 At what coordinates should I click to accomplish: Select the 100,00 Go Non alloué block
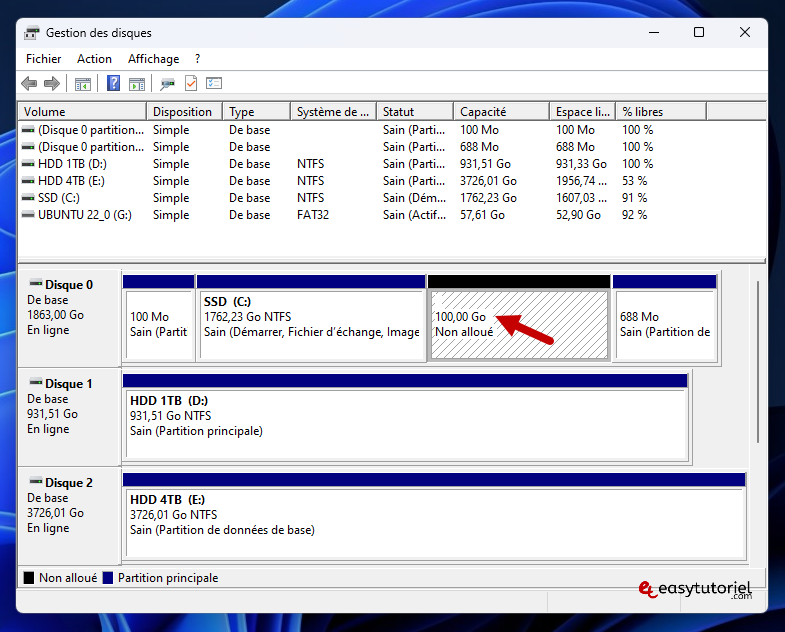point(519,319)
